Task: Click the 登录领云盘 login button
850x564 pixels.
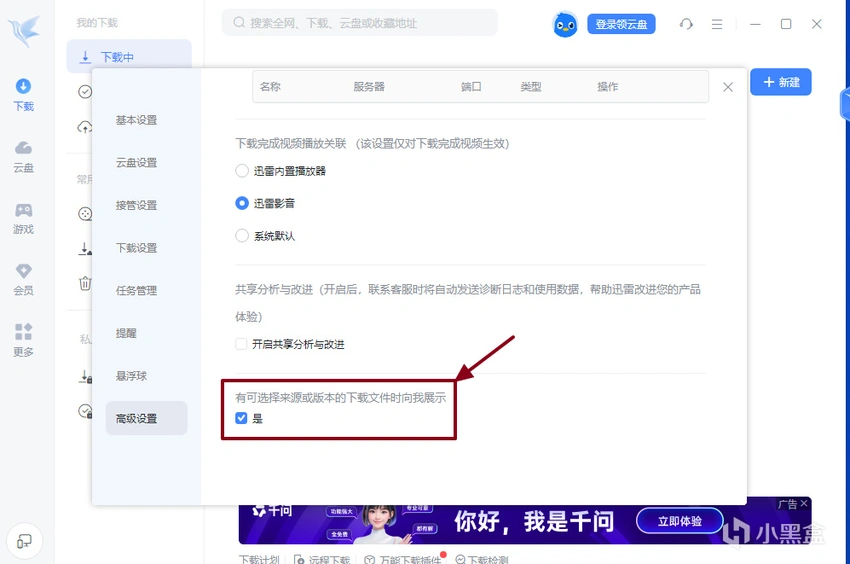Action: tap(621, 24)
